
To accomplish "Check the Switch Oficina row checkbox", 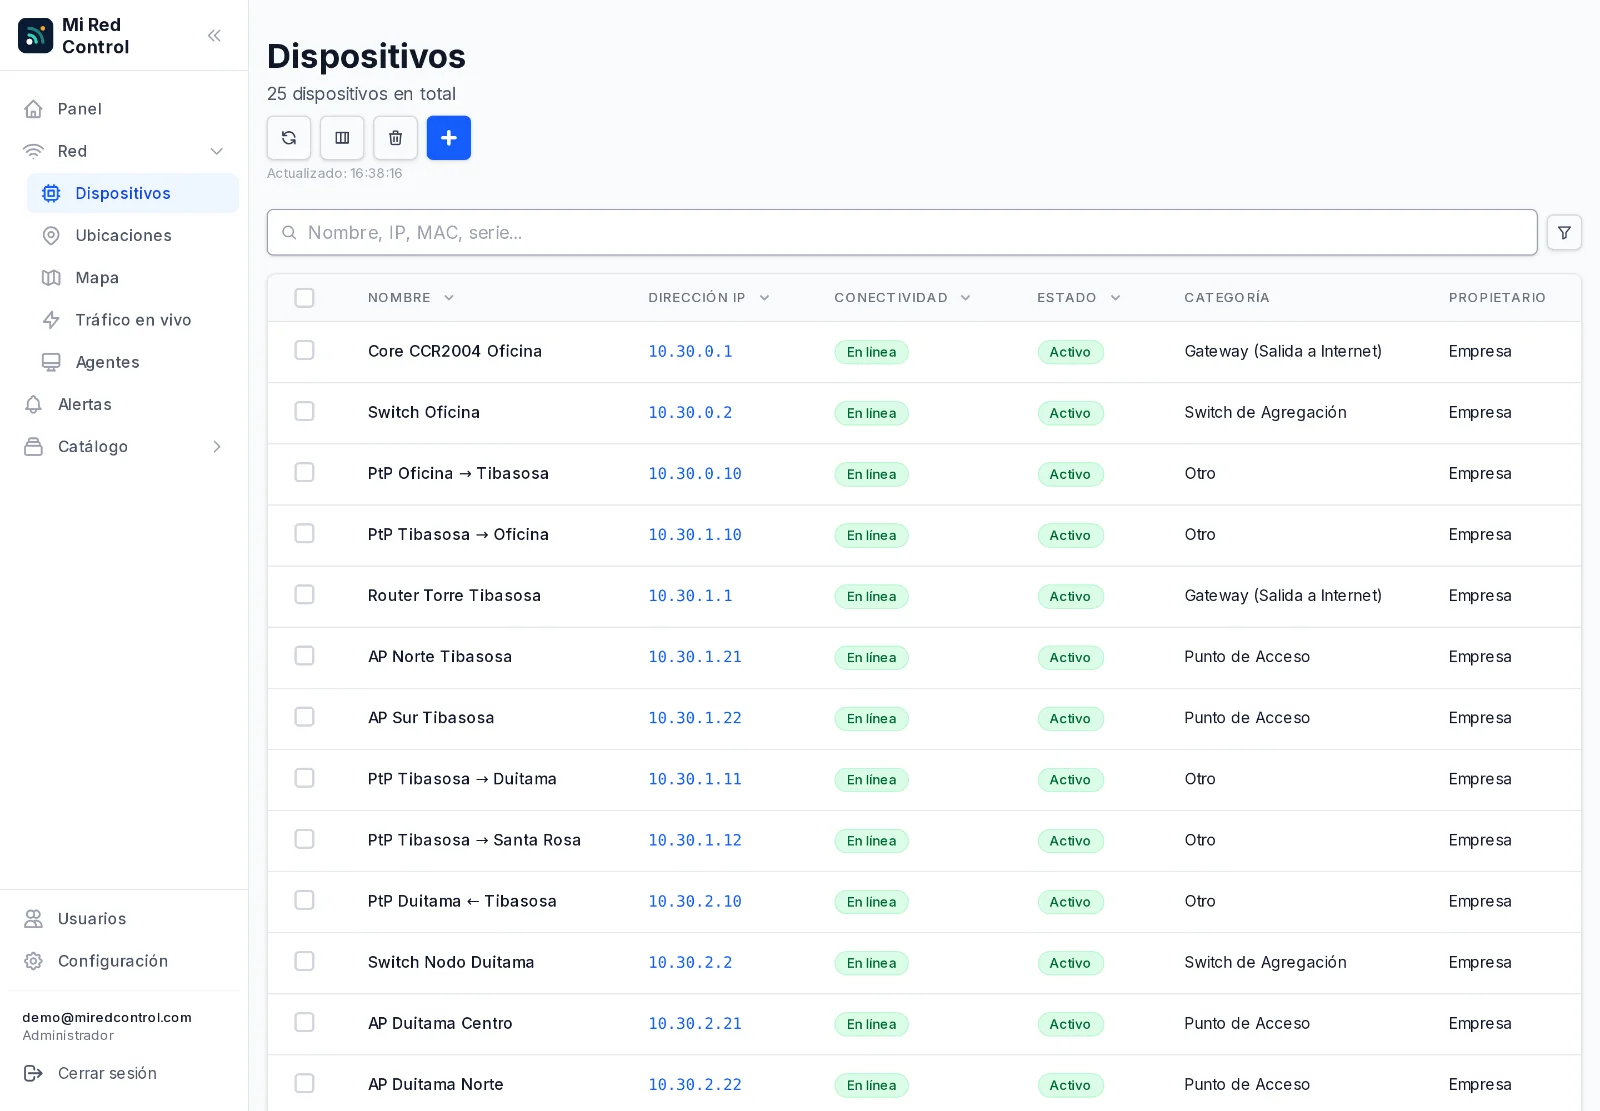I will pos(305,411).
